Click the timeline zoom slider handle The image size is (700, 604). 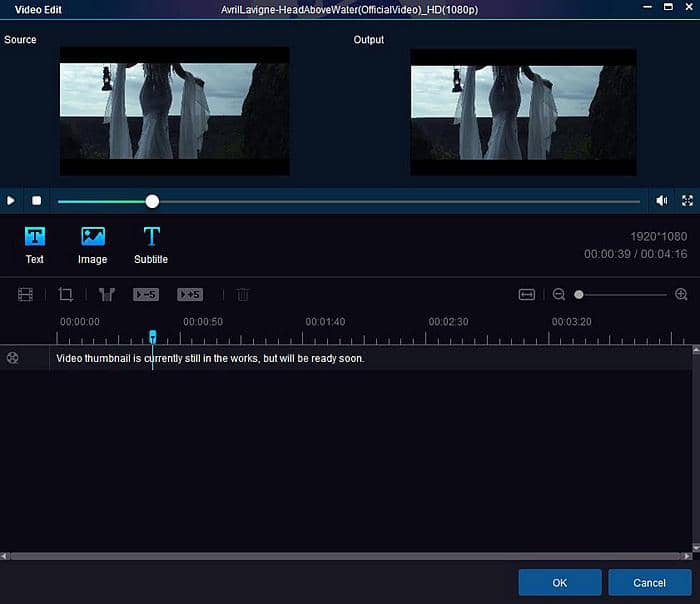tap(579, 295)
